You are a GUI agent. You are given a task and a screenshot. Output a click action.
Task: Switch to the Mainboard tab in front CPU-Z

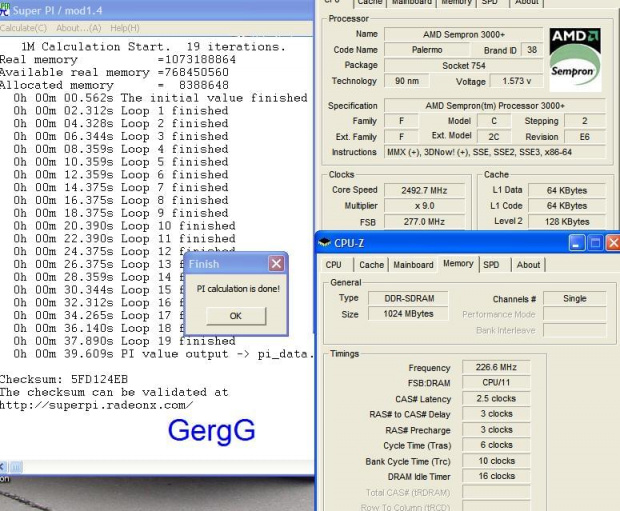(x=413, y=265)
